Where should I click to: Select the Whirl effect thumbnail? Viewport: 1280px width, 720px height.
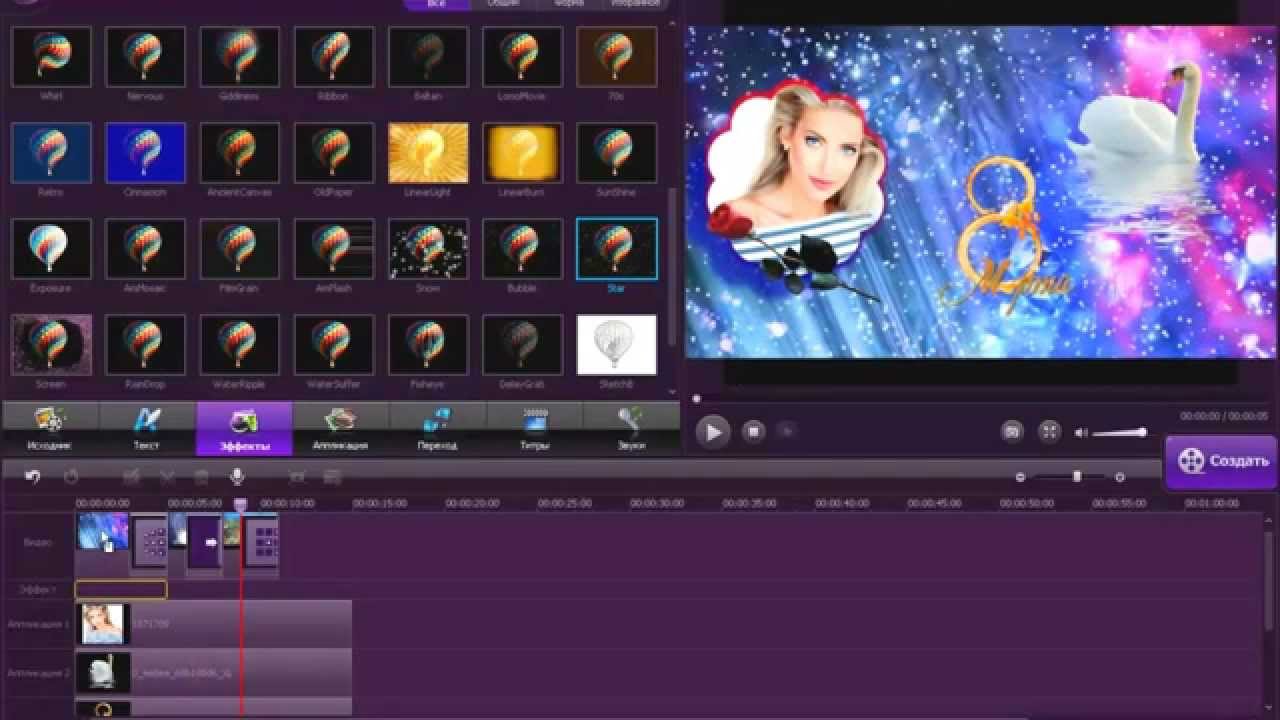coord(51,55)
